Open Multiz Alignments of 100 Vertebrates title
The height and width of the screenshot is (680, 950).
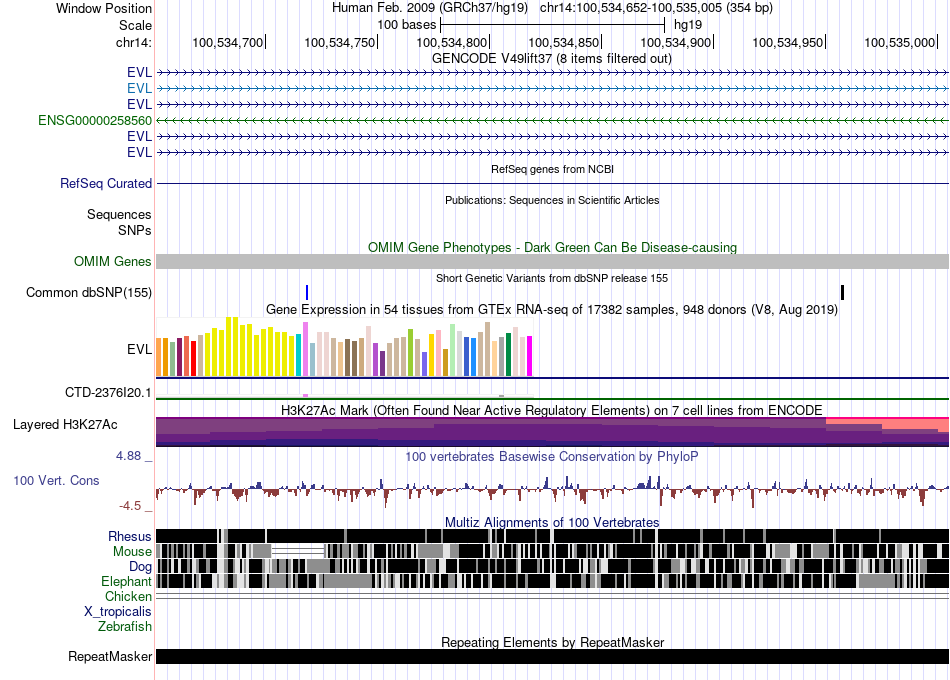551,522
